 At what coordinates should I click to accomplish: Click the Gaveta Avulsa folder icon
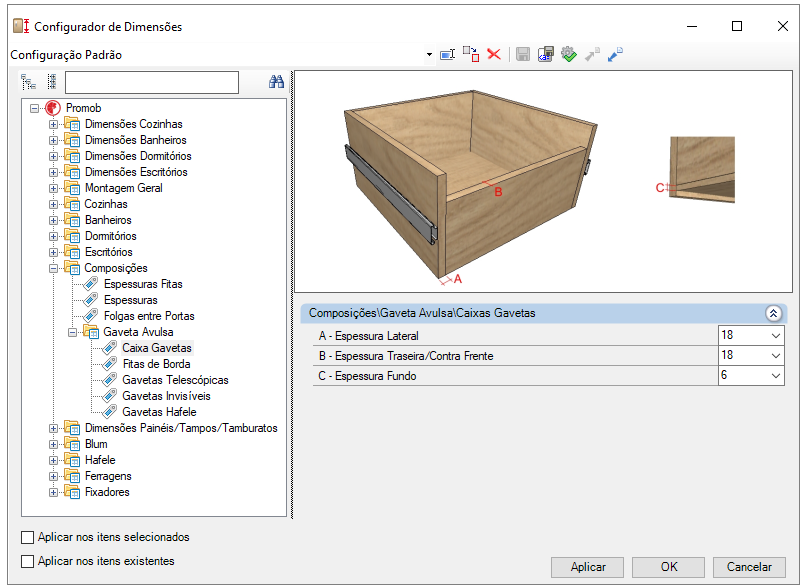click(91, 332)
